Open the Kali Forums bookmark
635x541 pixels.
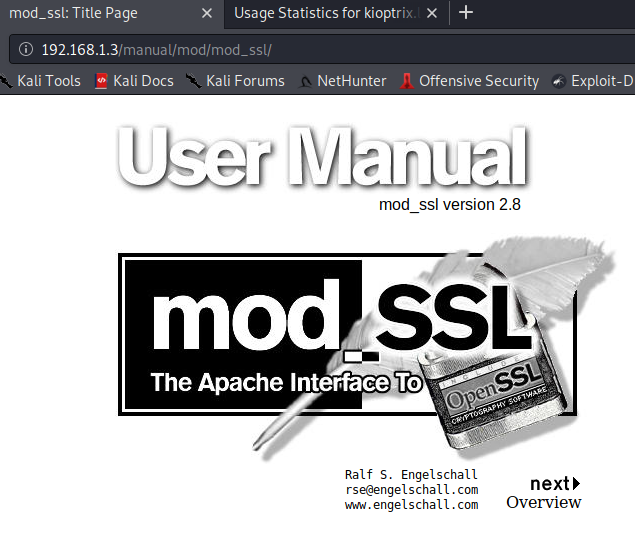coord(235,81)
